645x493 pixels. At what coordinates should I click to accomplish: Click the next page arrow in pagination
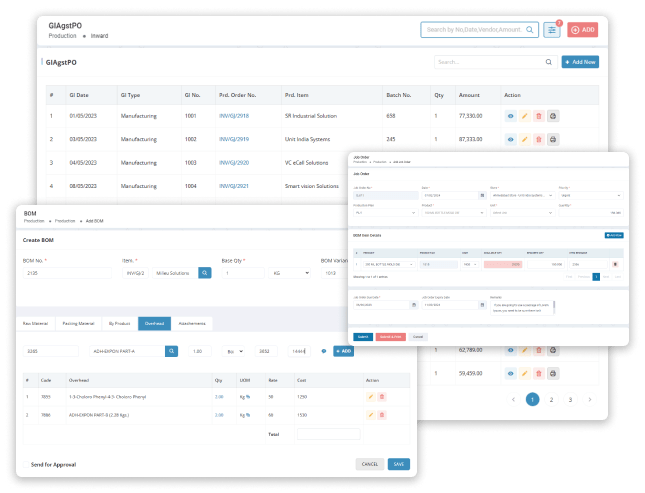coord(589,400)
